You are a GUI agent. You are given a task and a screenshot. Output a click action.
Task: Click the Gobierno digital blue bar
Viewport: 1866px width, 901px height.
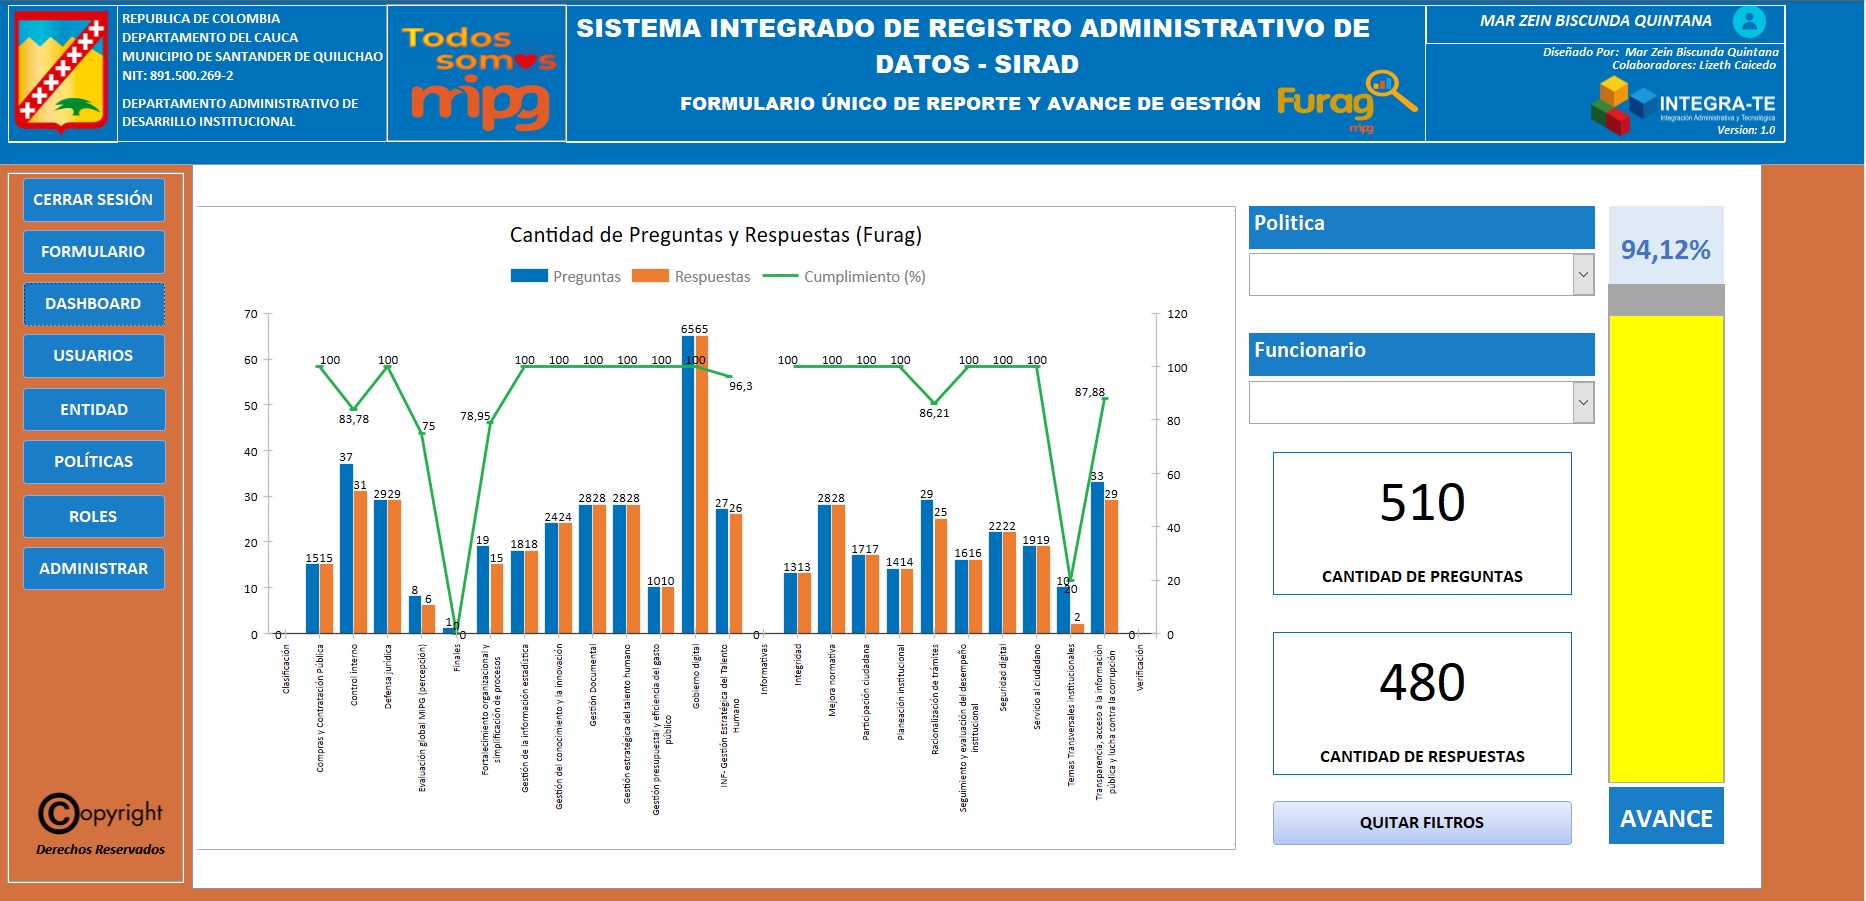[x=688, y=485]
